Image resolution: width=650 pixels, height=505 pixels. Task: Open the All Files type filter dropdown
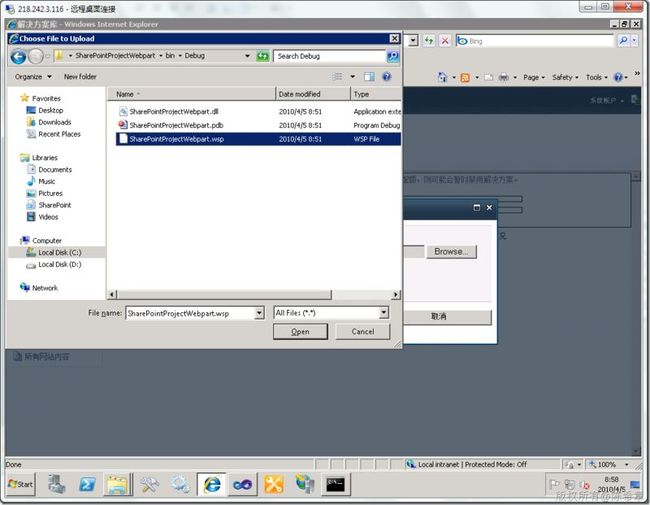tap(384, 313)
